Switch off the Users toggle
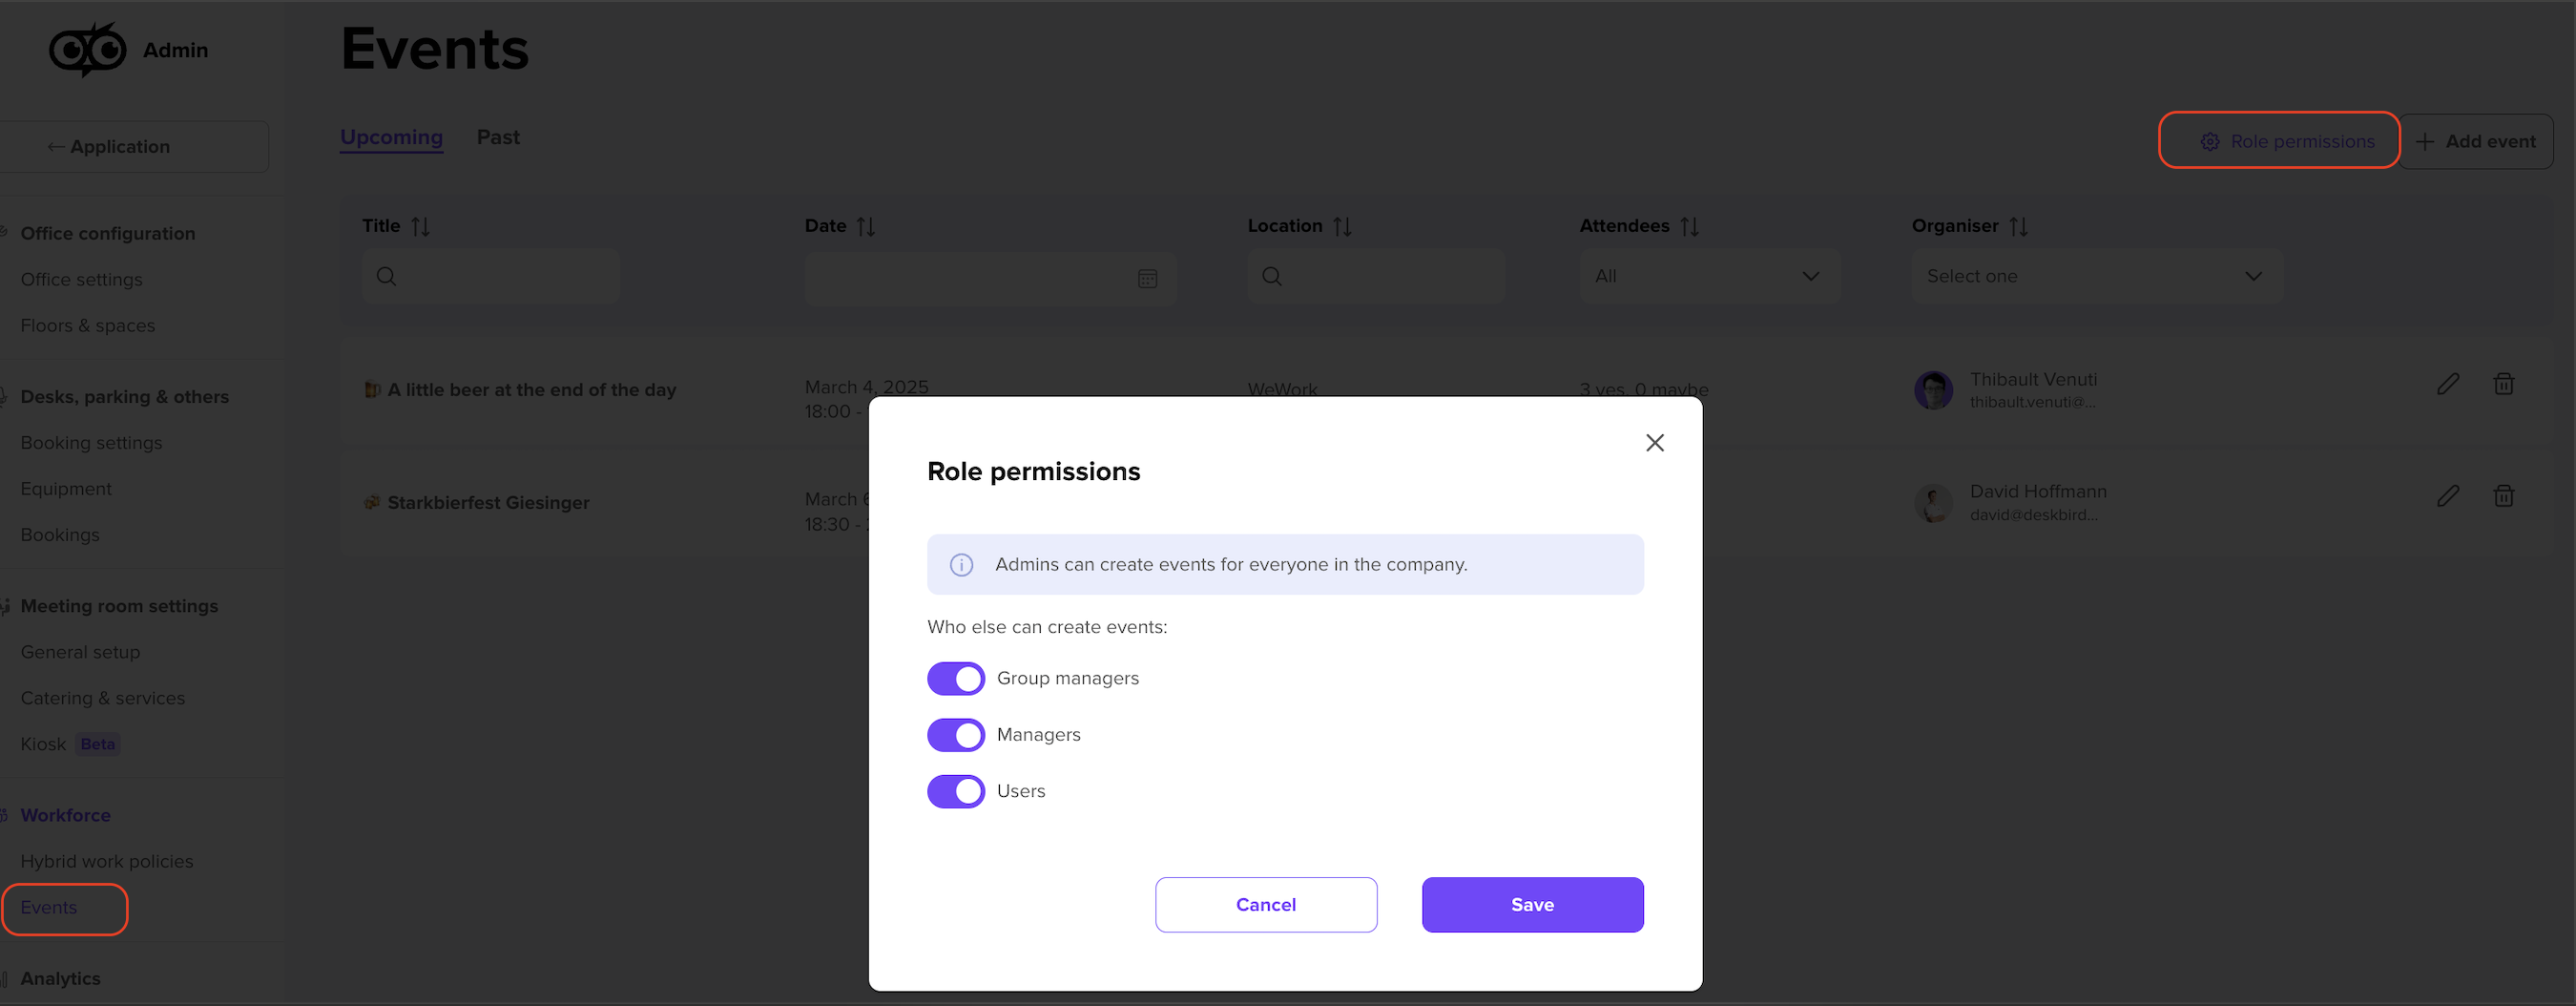2576x1006 pixels. point(955,791)
